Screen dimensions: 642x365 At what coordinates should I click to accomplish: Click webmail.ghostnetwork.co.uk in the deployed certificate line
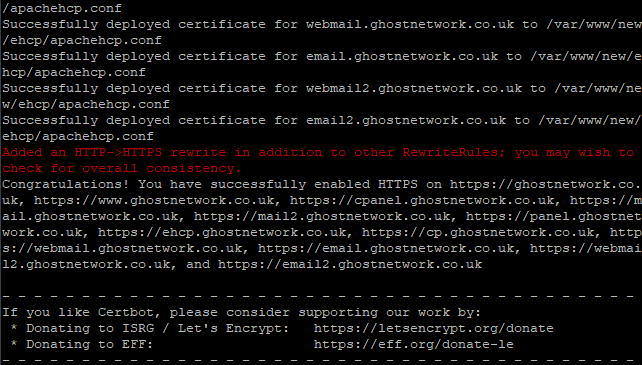click(x=410, y=25)
